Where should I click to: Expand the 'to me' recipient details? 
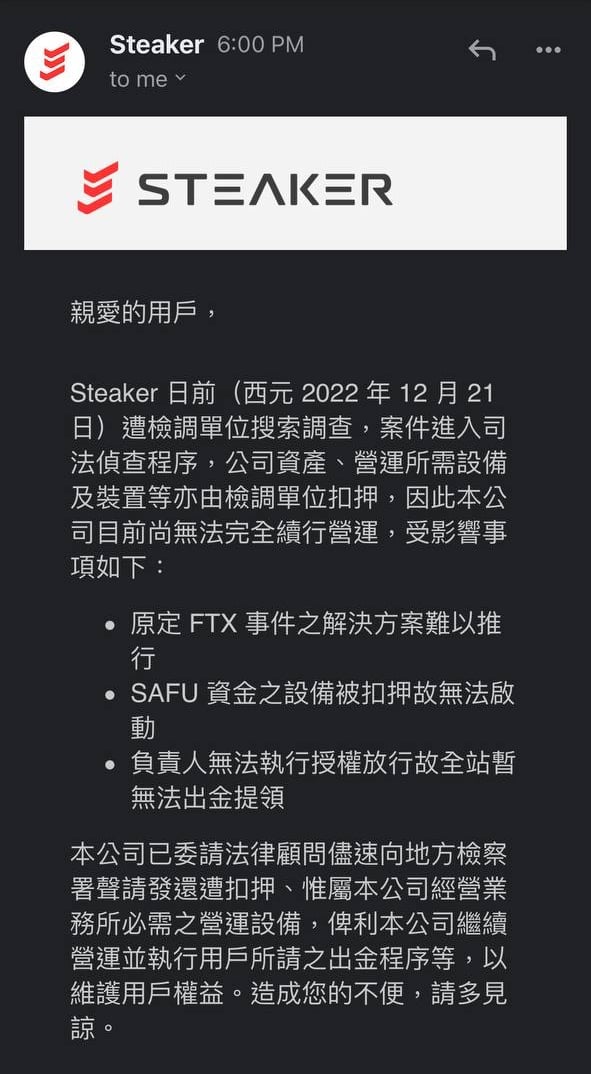(140, 79)
